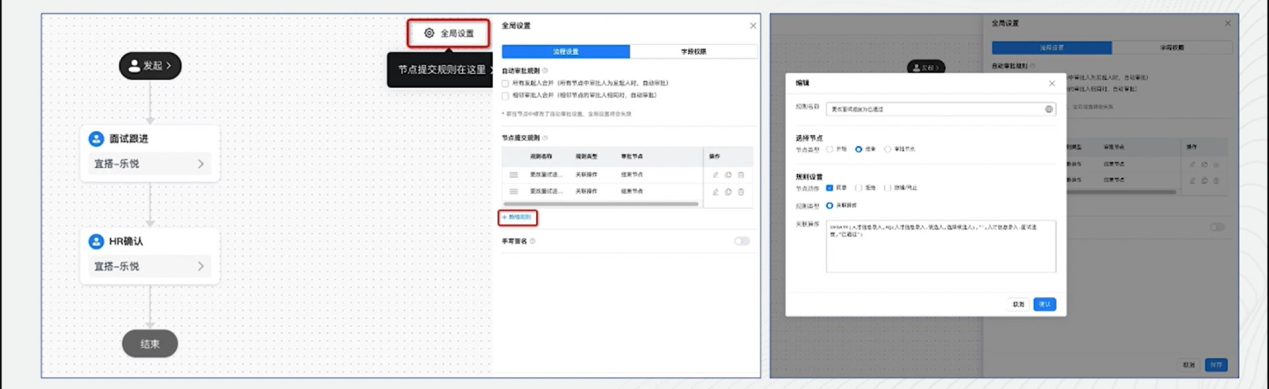1269x389 pixels.
Task: Toggle 撤销/终止 node action checkbox
Action: point(887,187)
